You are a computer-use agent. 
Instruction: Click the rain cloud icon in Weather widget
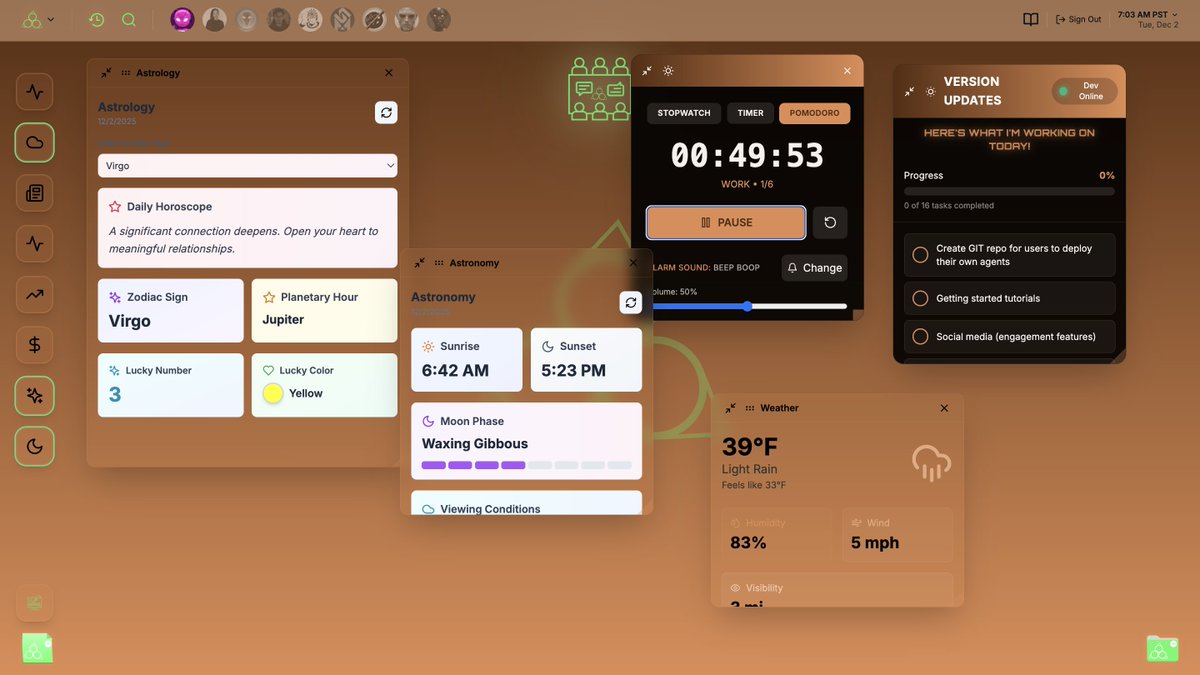point(931,463)
